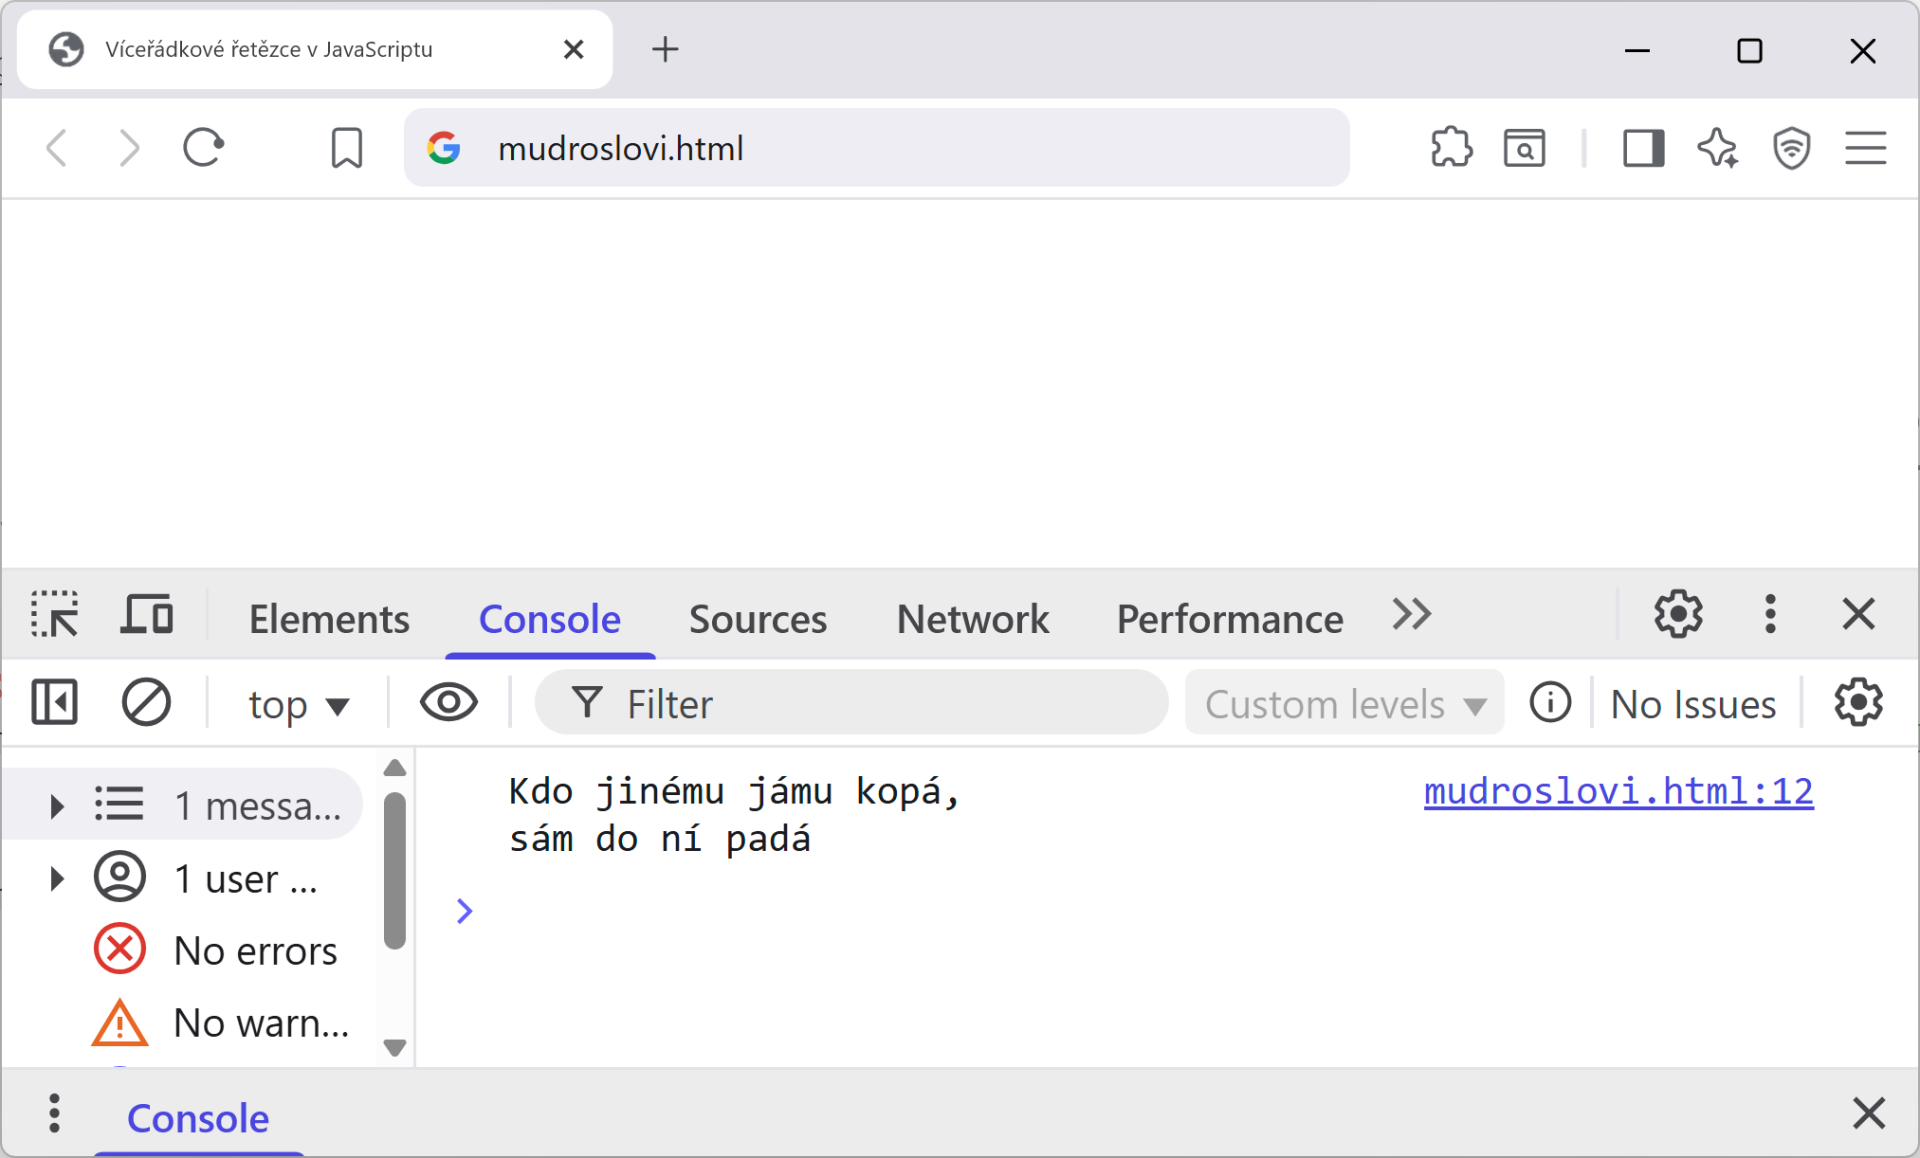
Task: Close the Víceřádkové řetězce v JavaScriptu tab
Action: [574, 49]
